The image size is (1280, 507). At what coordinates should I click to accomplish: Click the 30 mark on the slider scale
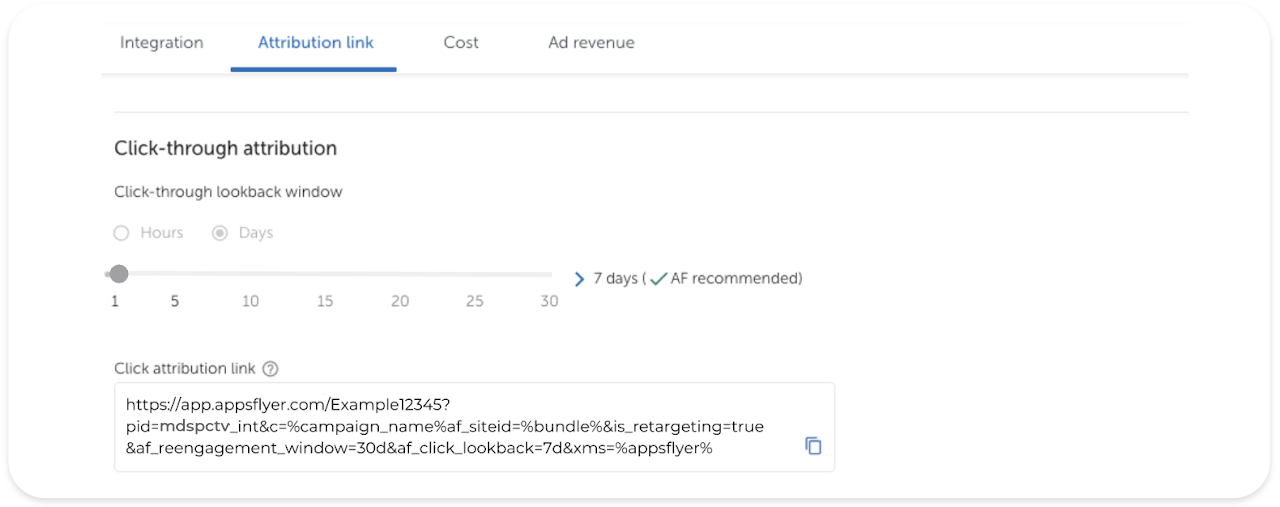coord(549,301)
